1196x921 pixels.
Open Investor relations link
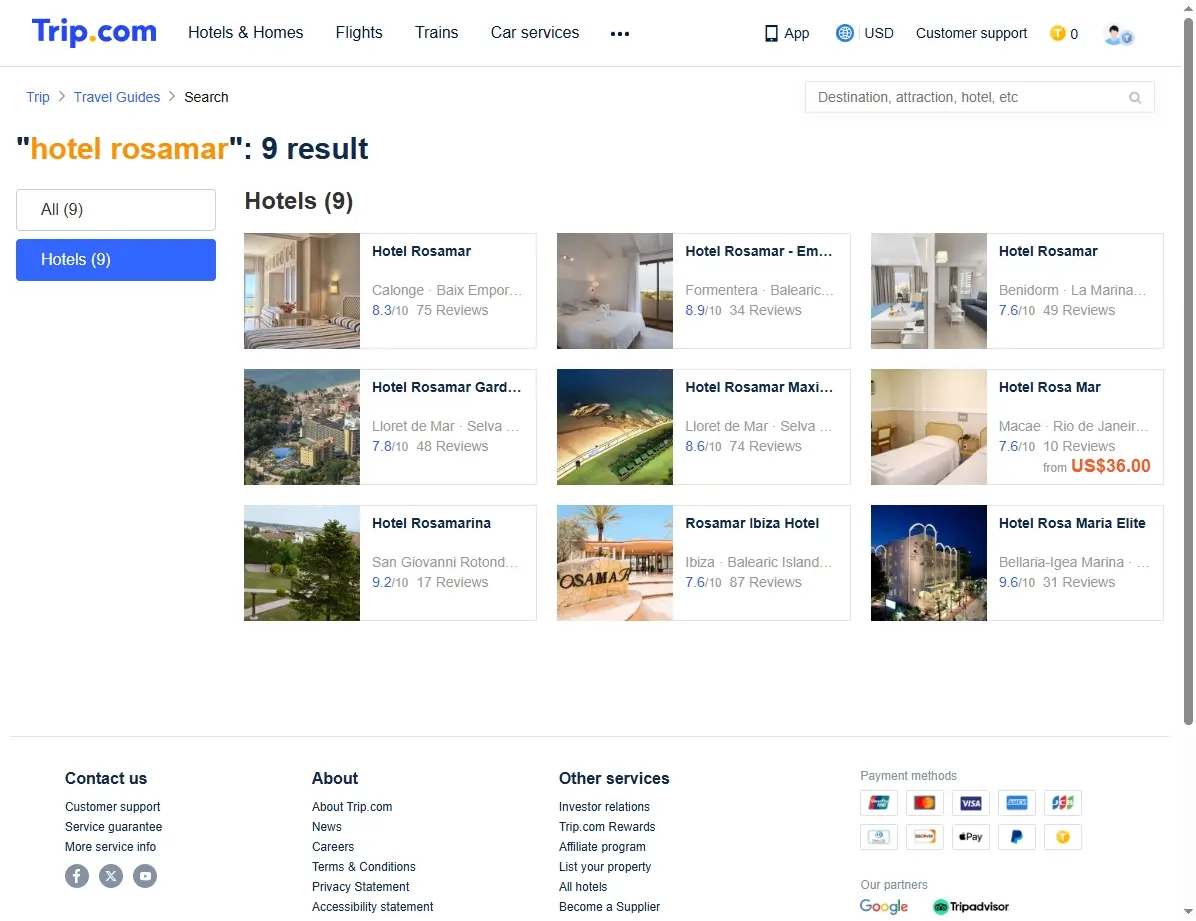click(x=604, y=807)
